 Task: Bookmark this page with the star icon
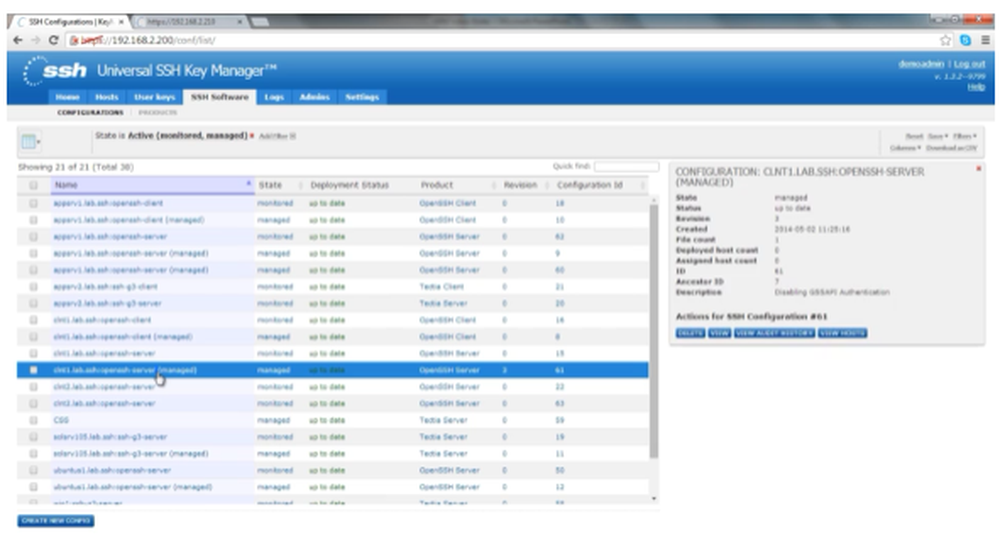(945, 40)
